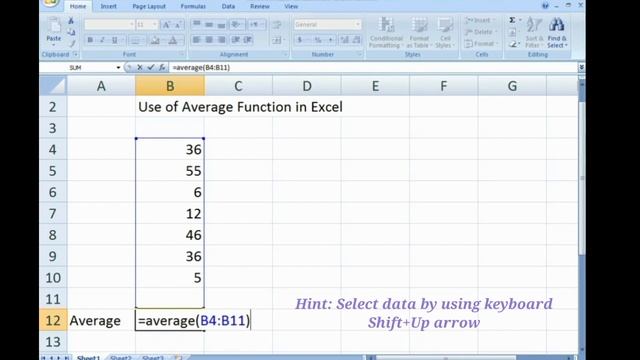Click the Middle Align icon

coord(209,25)
